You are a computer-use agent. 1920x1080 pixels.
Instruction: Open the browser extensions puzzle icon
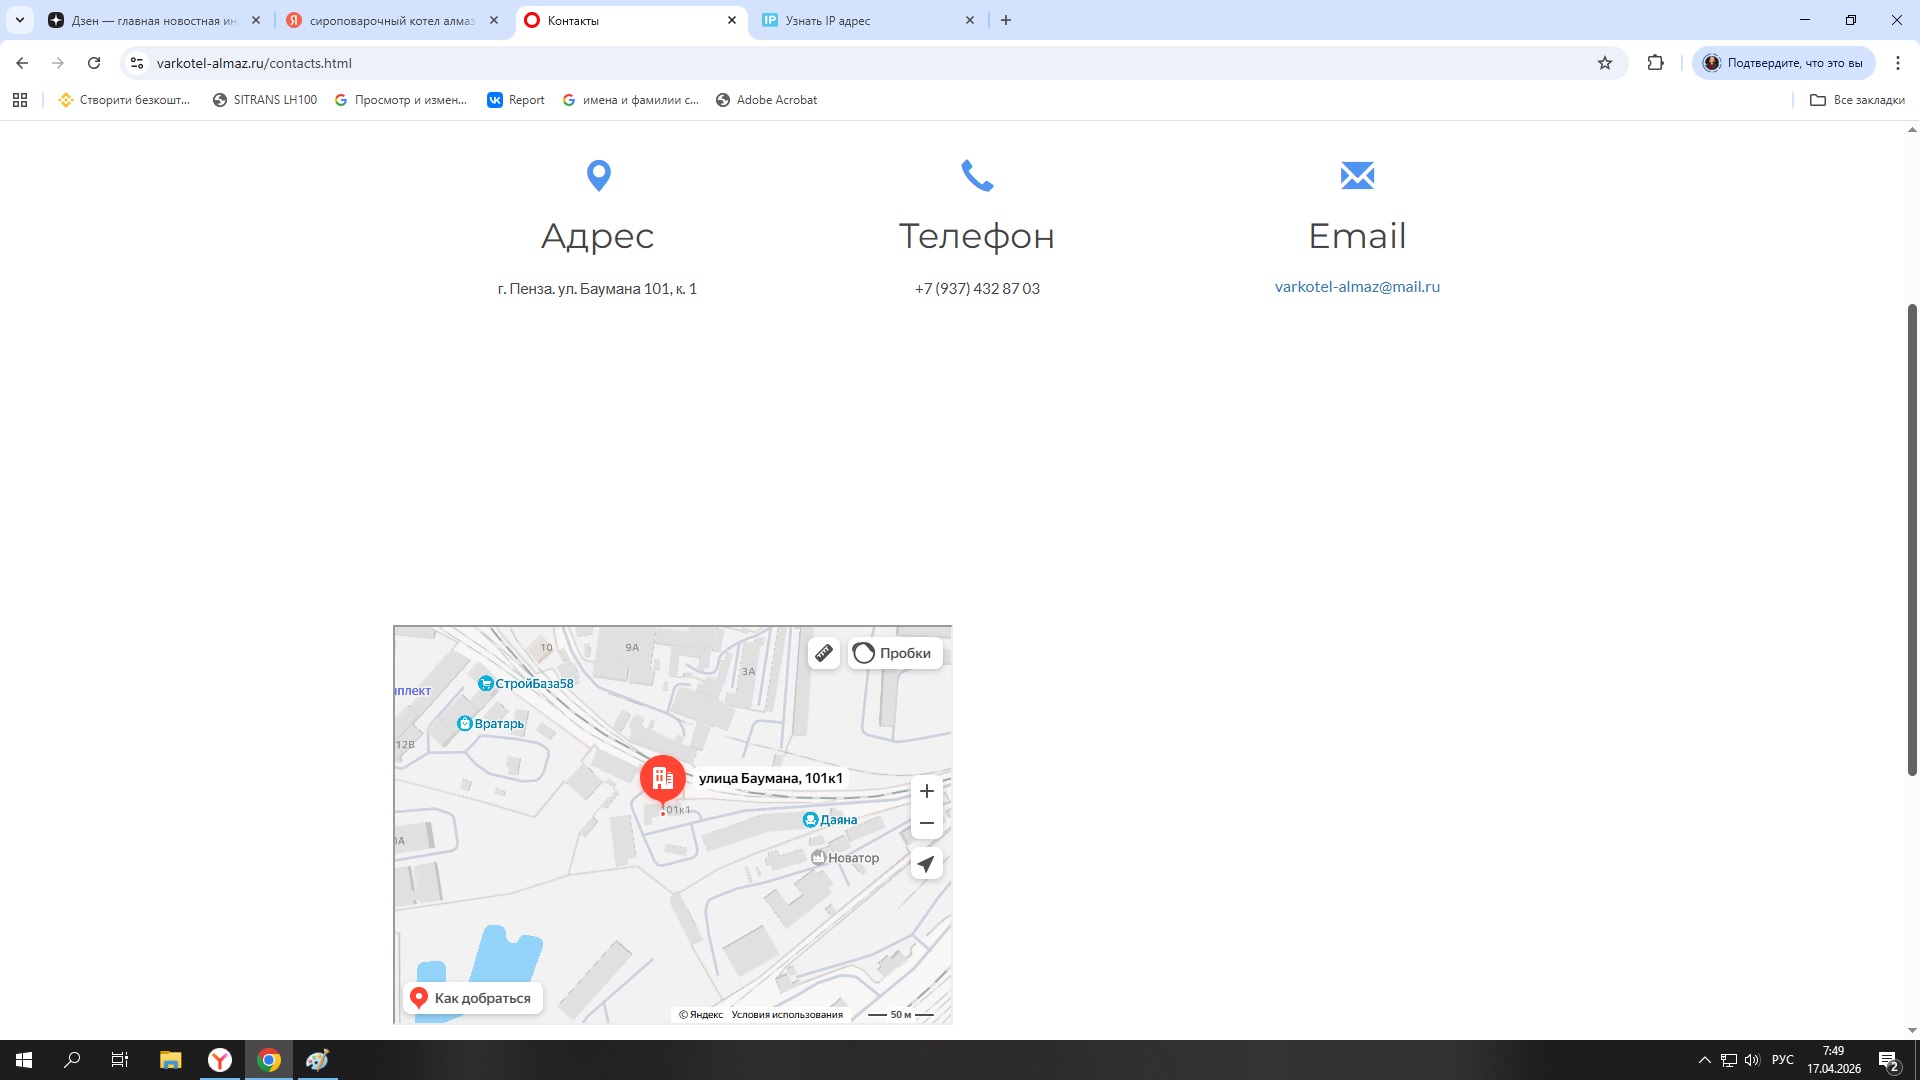click(1655, 63)
